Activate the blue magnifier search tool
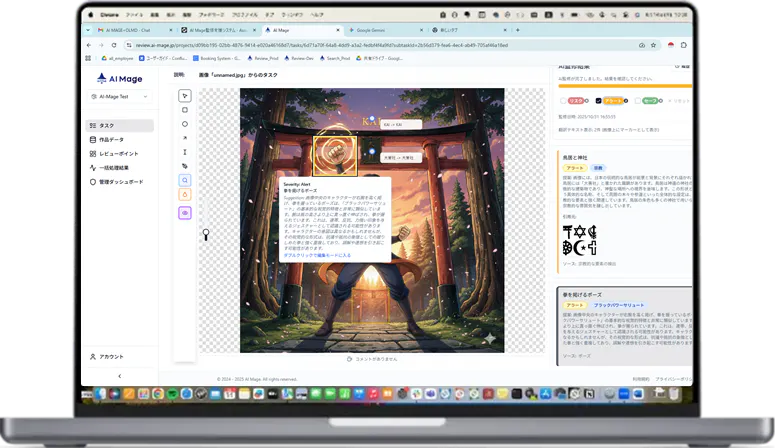 tap(185, 180)
